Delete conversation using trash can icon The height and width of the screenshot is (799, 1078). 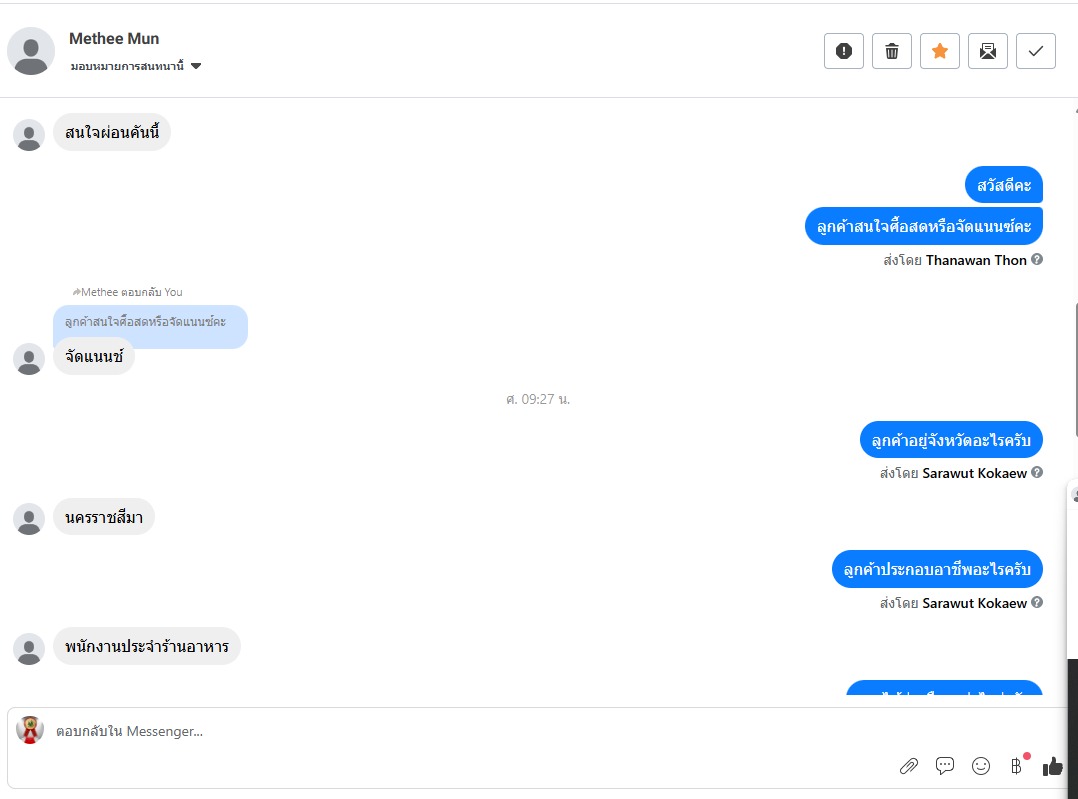892,51
